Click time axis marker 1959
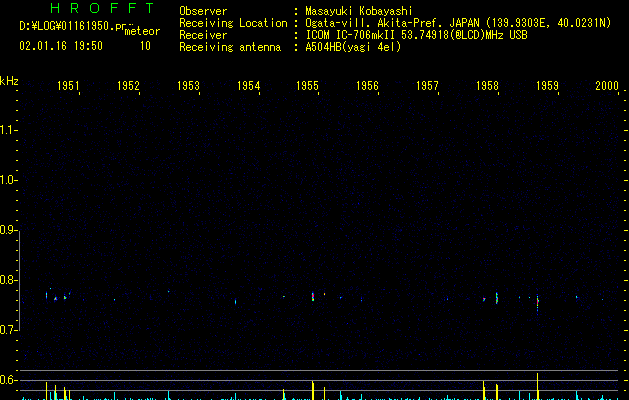The width and height of the screenshot is (629, 400). click(x=547, y=85)
